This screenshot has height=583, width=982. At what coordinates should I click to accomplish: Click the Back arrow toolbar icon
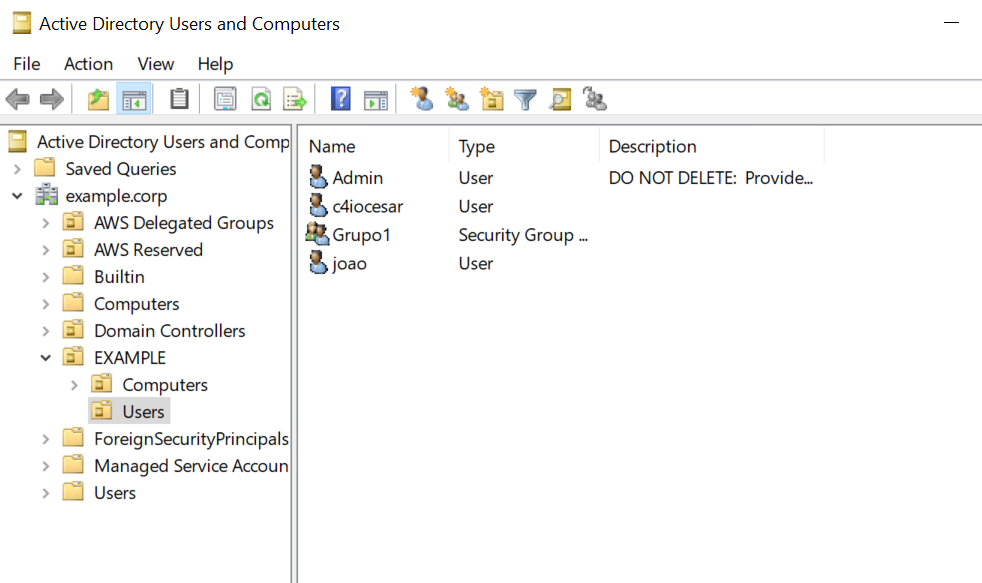(x=18, y=99)
